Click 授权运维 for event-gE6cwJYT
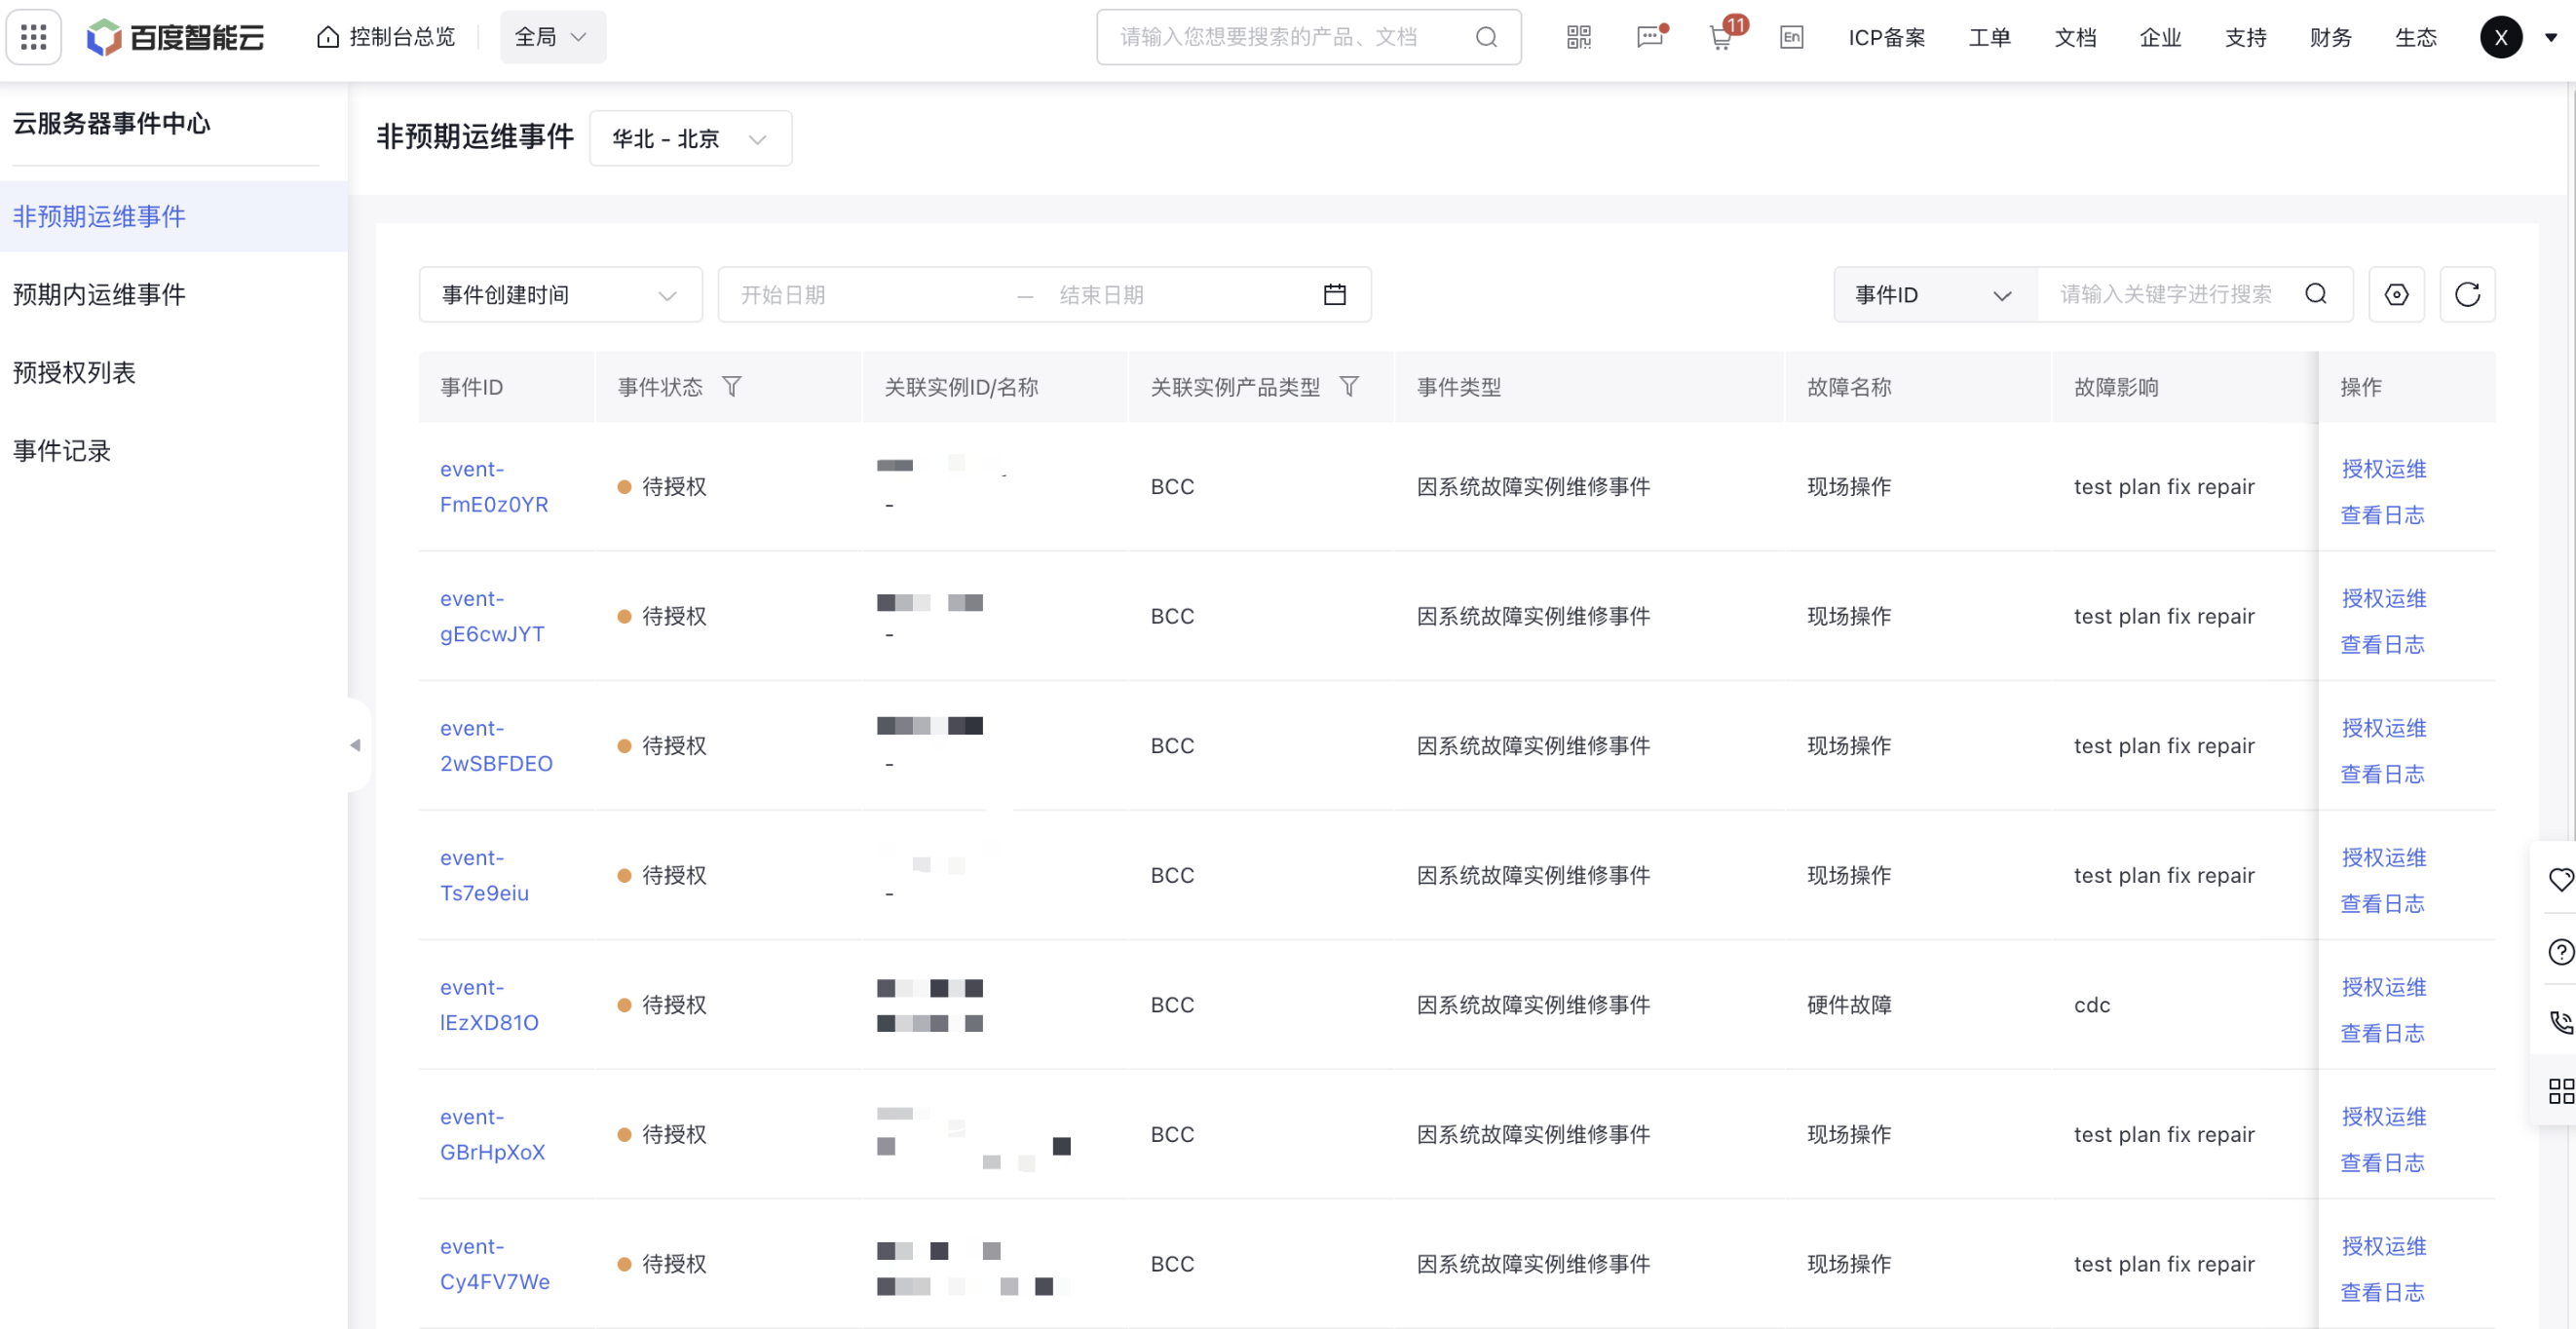This screenshot has width=2576, height=1329. [x=2383, y=598]
